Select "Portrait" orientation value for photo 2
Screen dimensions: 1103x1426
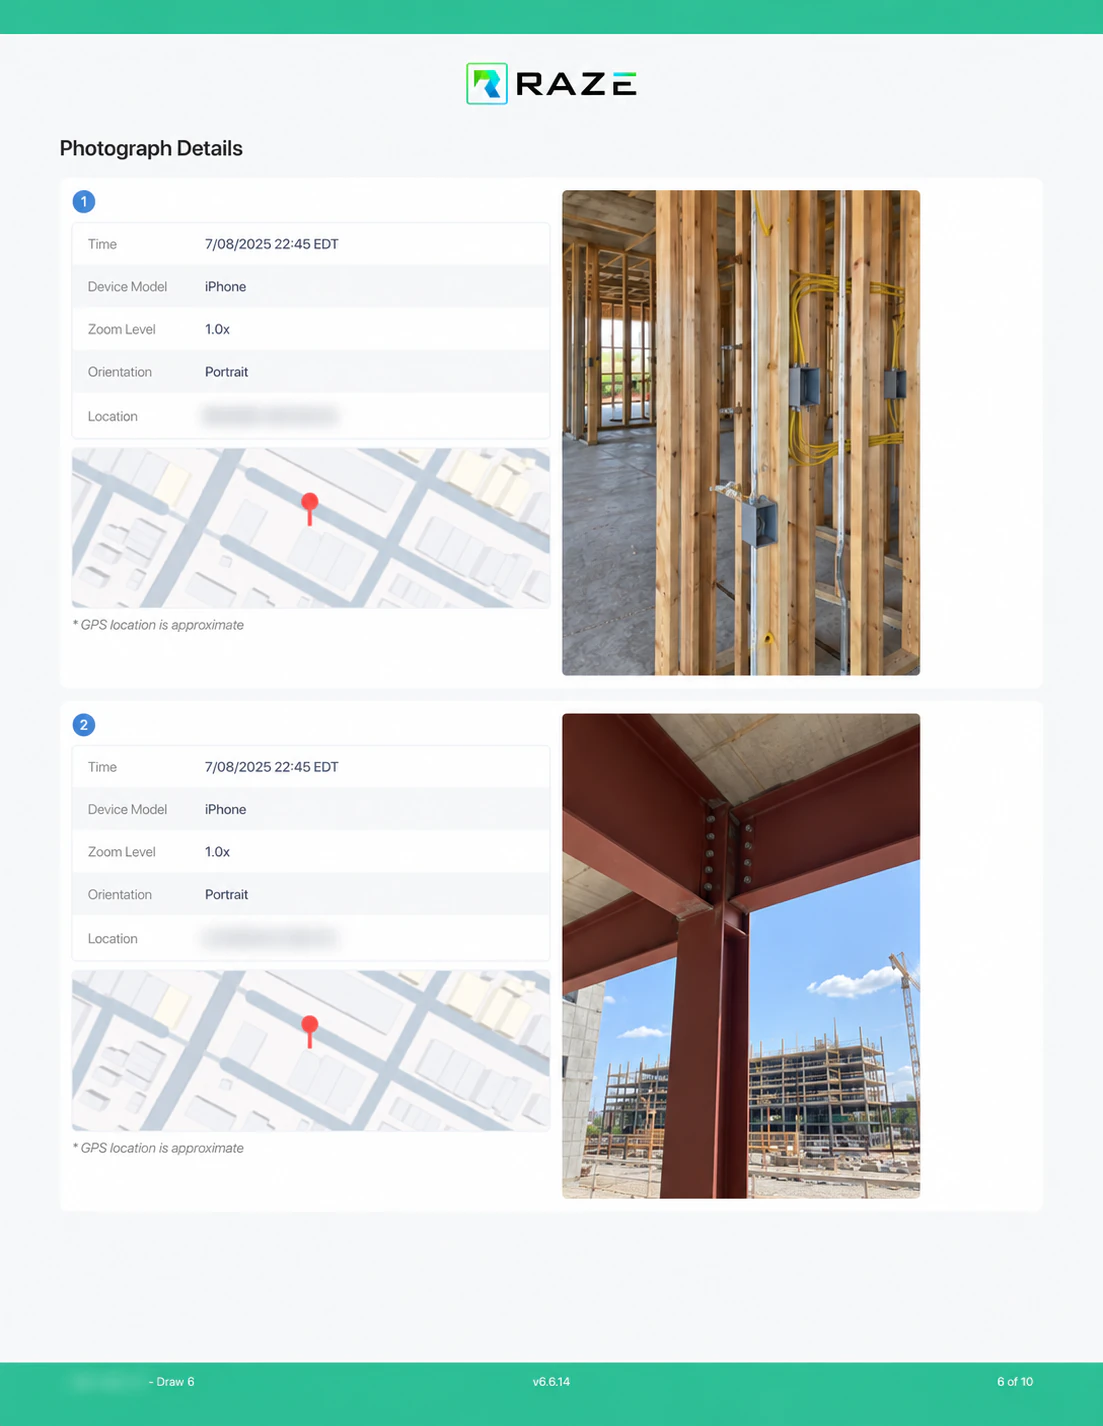pyautogui.click(x=227, y=895)
